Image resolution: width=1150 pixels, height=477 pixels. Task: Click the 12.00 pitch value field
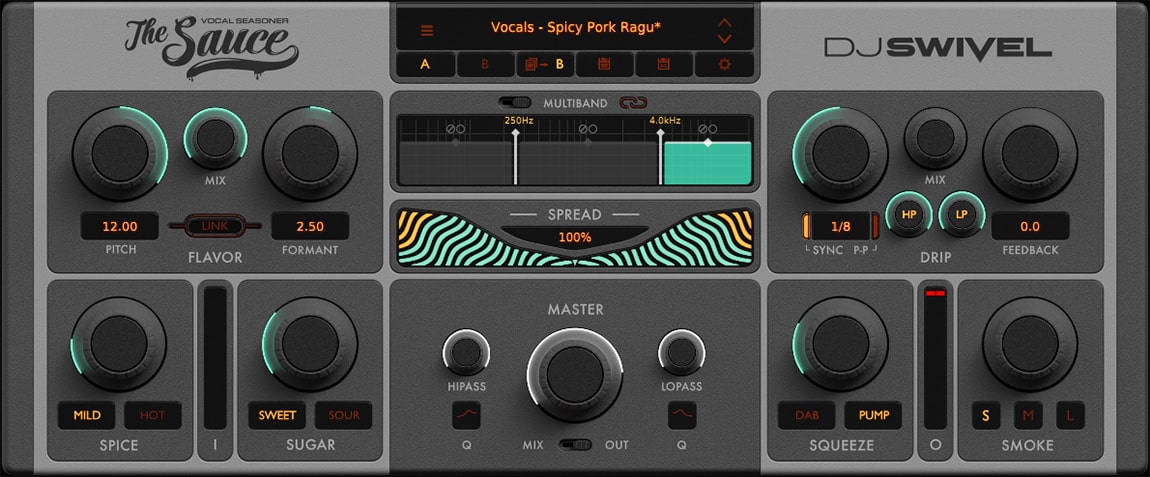point(120,226)
